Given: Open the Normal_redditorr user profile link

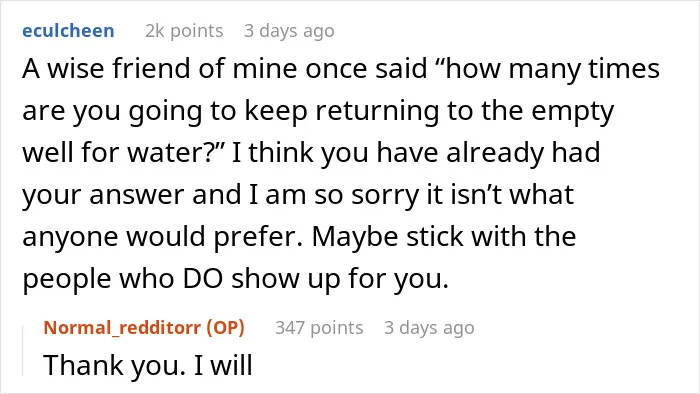Looking at the screenshot, I should (x=122, y=328).
